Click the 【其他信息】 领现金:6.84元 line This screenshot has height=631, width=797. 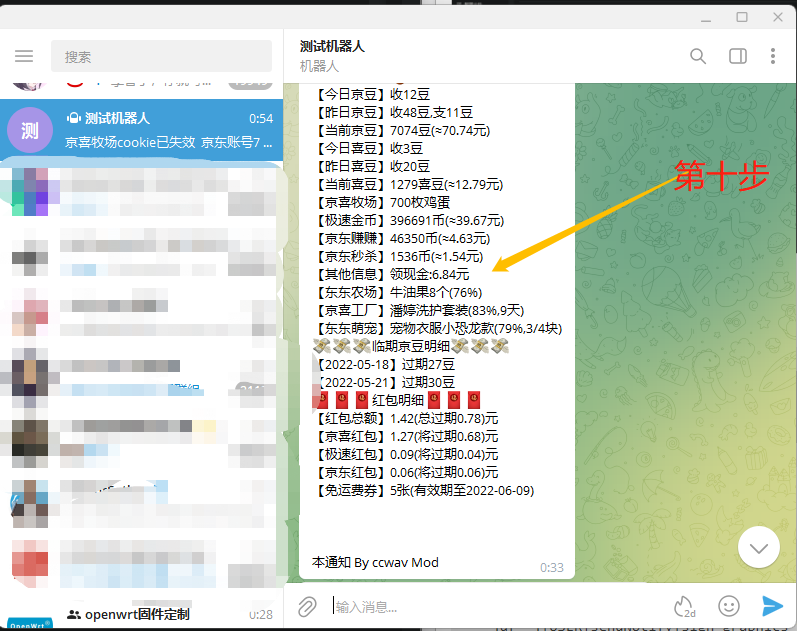(392, 275)
